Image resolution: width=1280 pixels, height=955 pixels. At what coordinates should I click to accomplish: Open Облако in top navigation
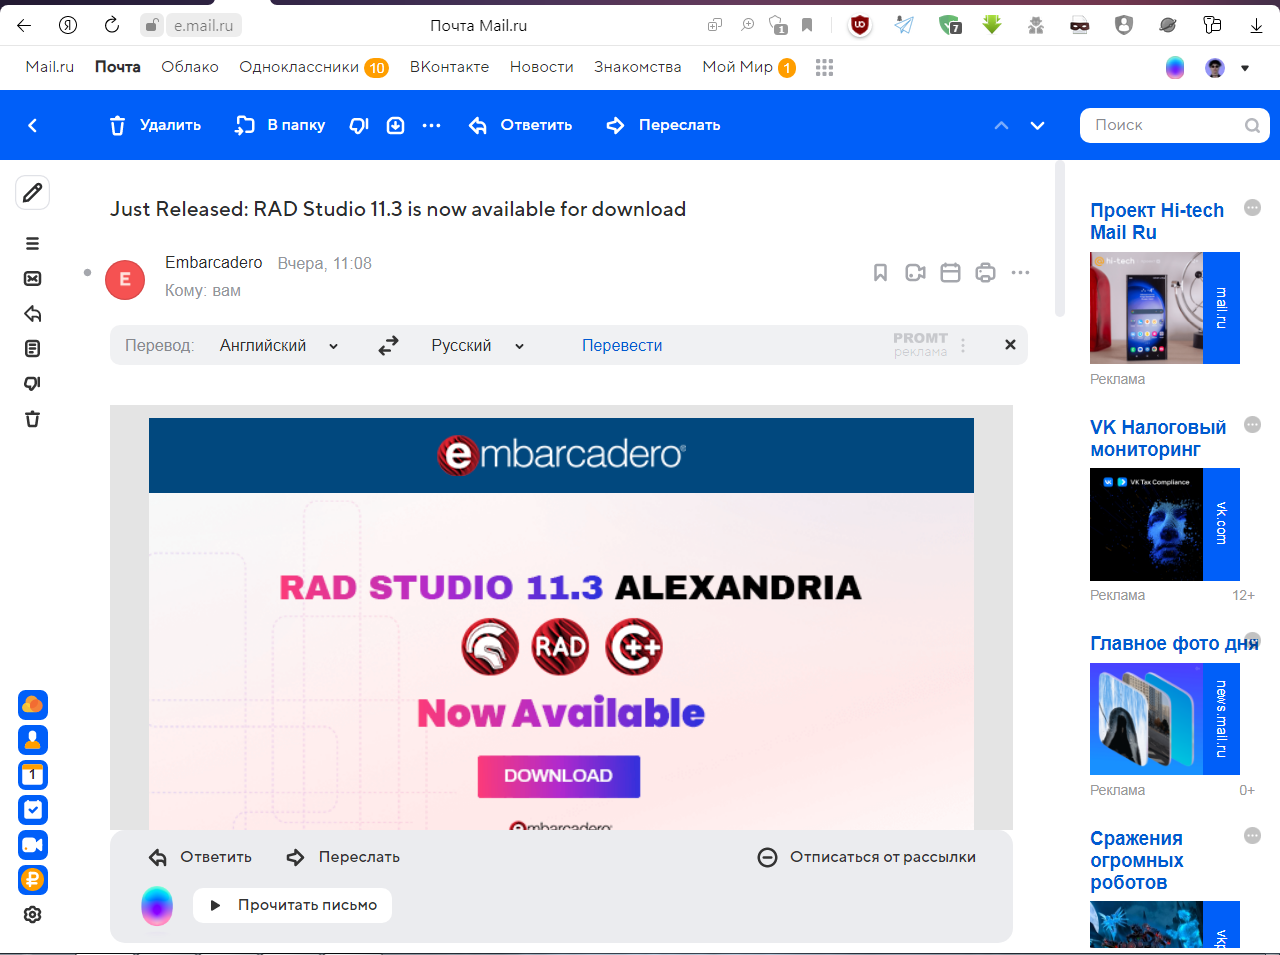tap(190, 67)
